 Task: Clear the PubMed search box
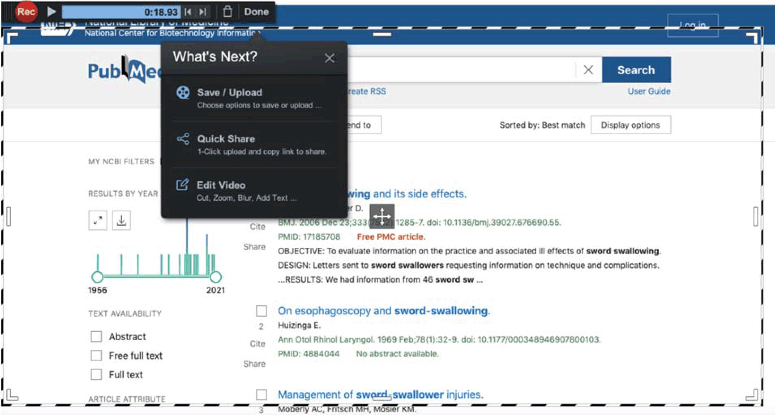point(588,70)
